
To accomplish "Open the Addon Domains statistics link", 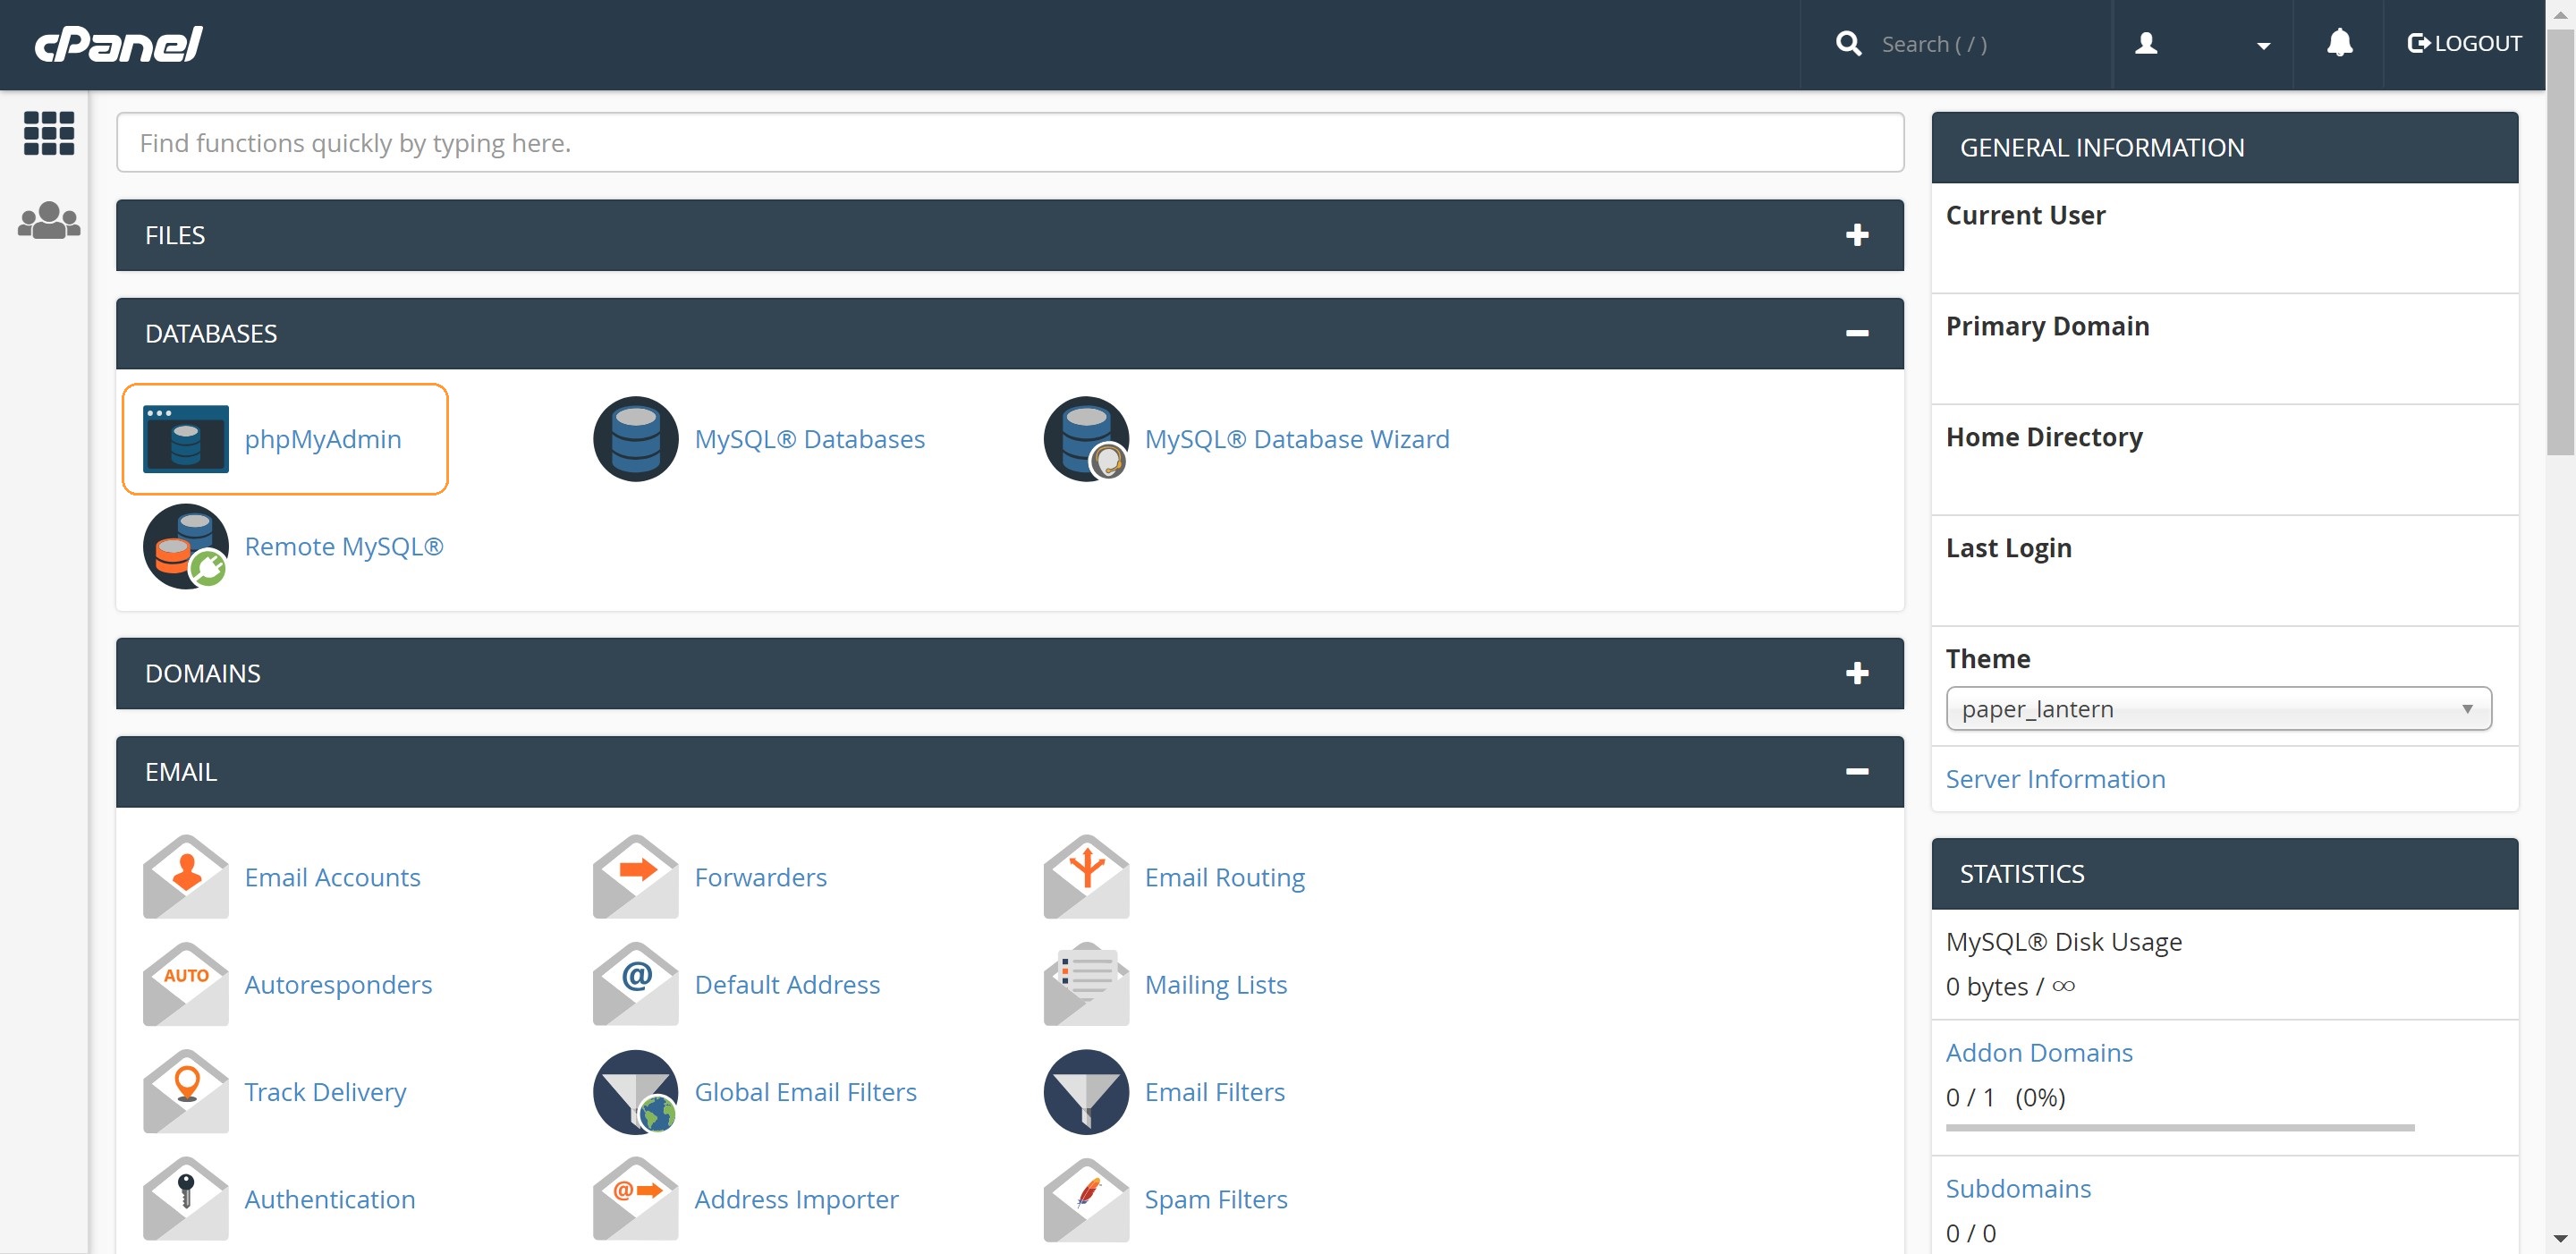I will (2039, 1053).
